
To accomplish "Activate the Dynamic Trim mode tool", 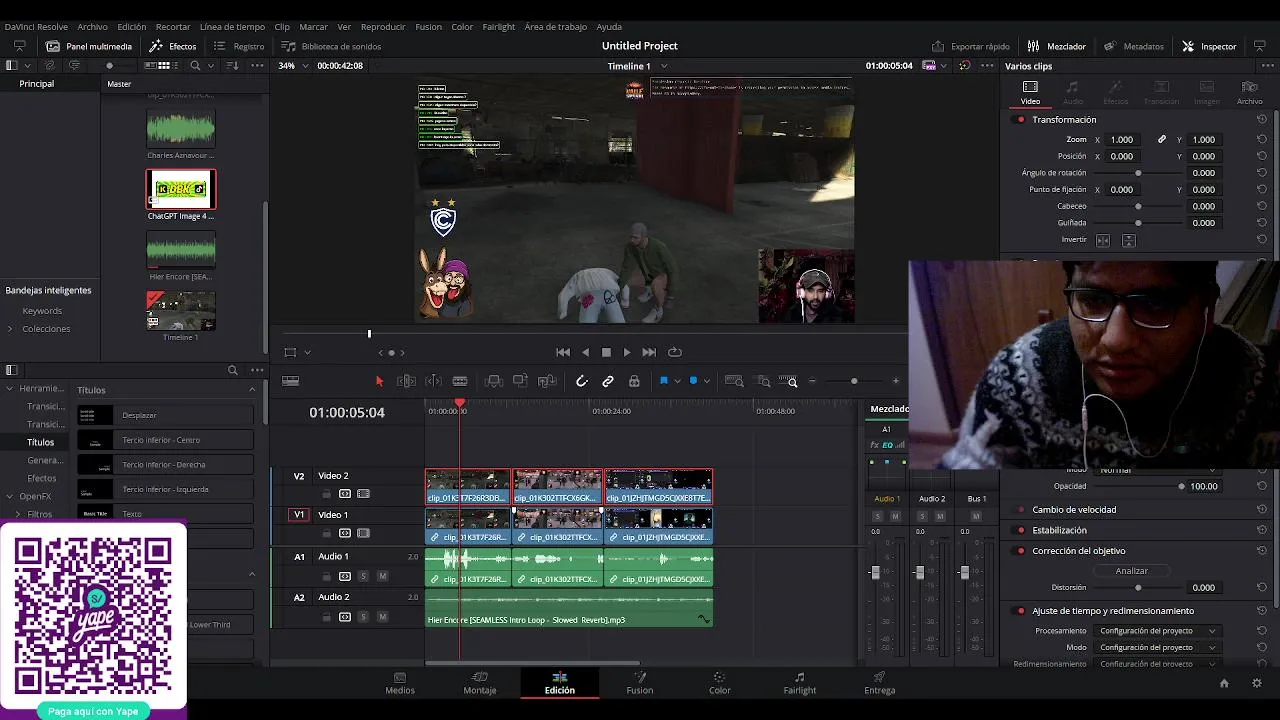I will coord(433,381).
